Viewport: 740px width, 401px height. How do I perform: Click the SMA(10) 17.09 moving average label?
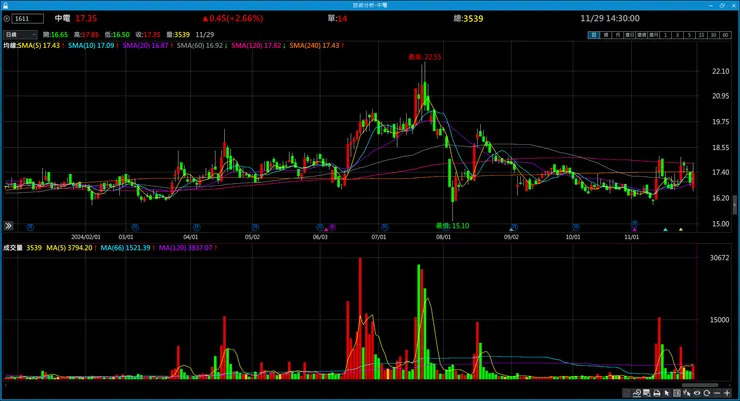click(91, 46)
